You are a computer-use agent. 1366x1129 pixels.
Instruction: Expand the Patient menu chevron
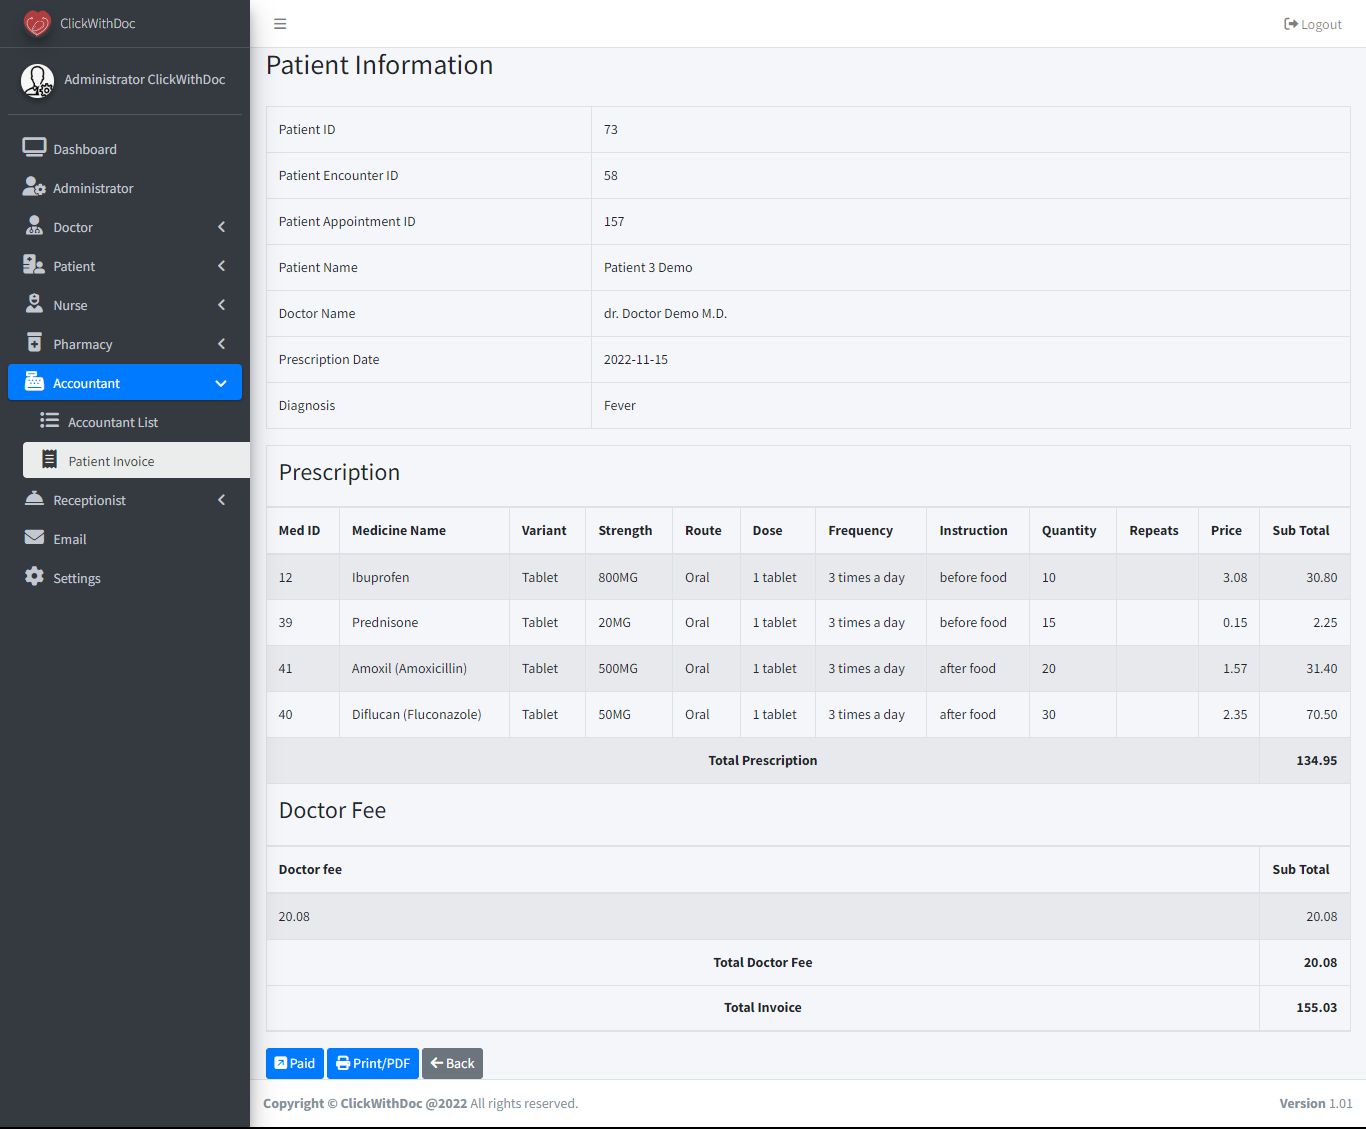click(221, 266)
